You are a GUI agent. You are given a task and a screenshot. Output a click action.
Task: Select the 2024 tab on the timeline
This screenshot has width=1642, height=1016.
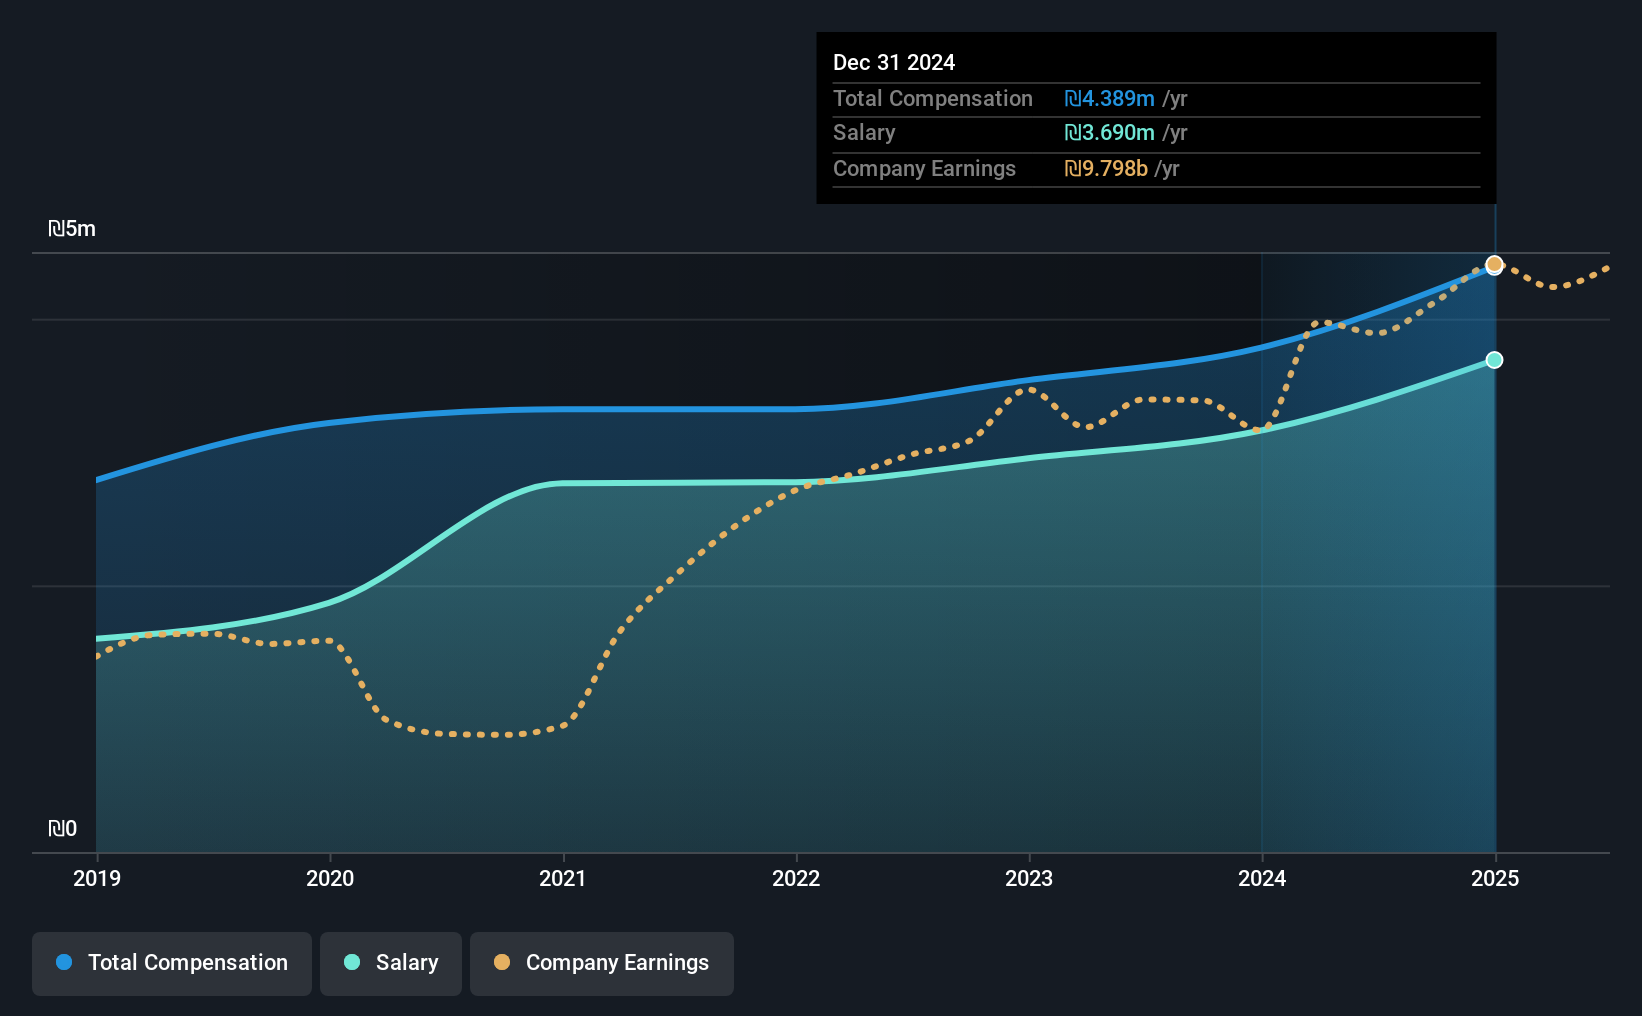[1262, 878]
